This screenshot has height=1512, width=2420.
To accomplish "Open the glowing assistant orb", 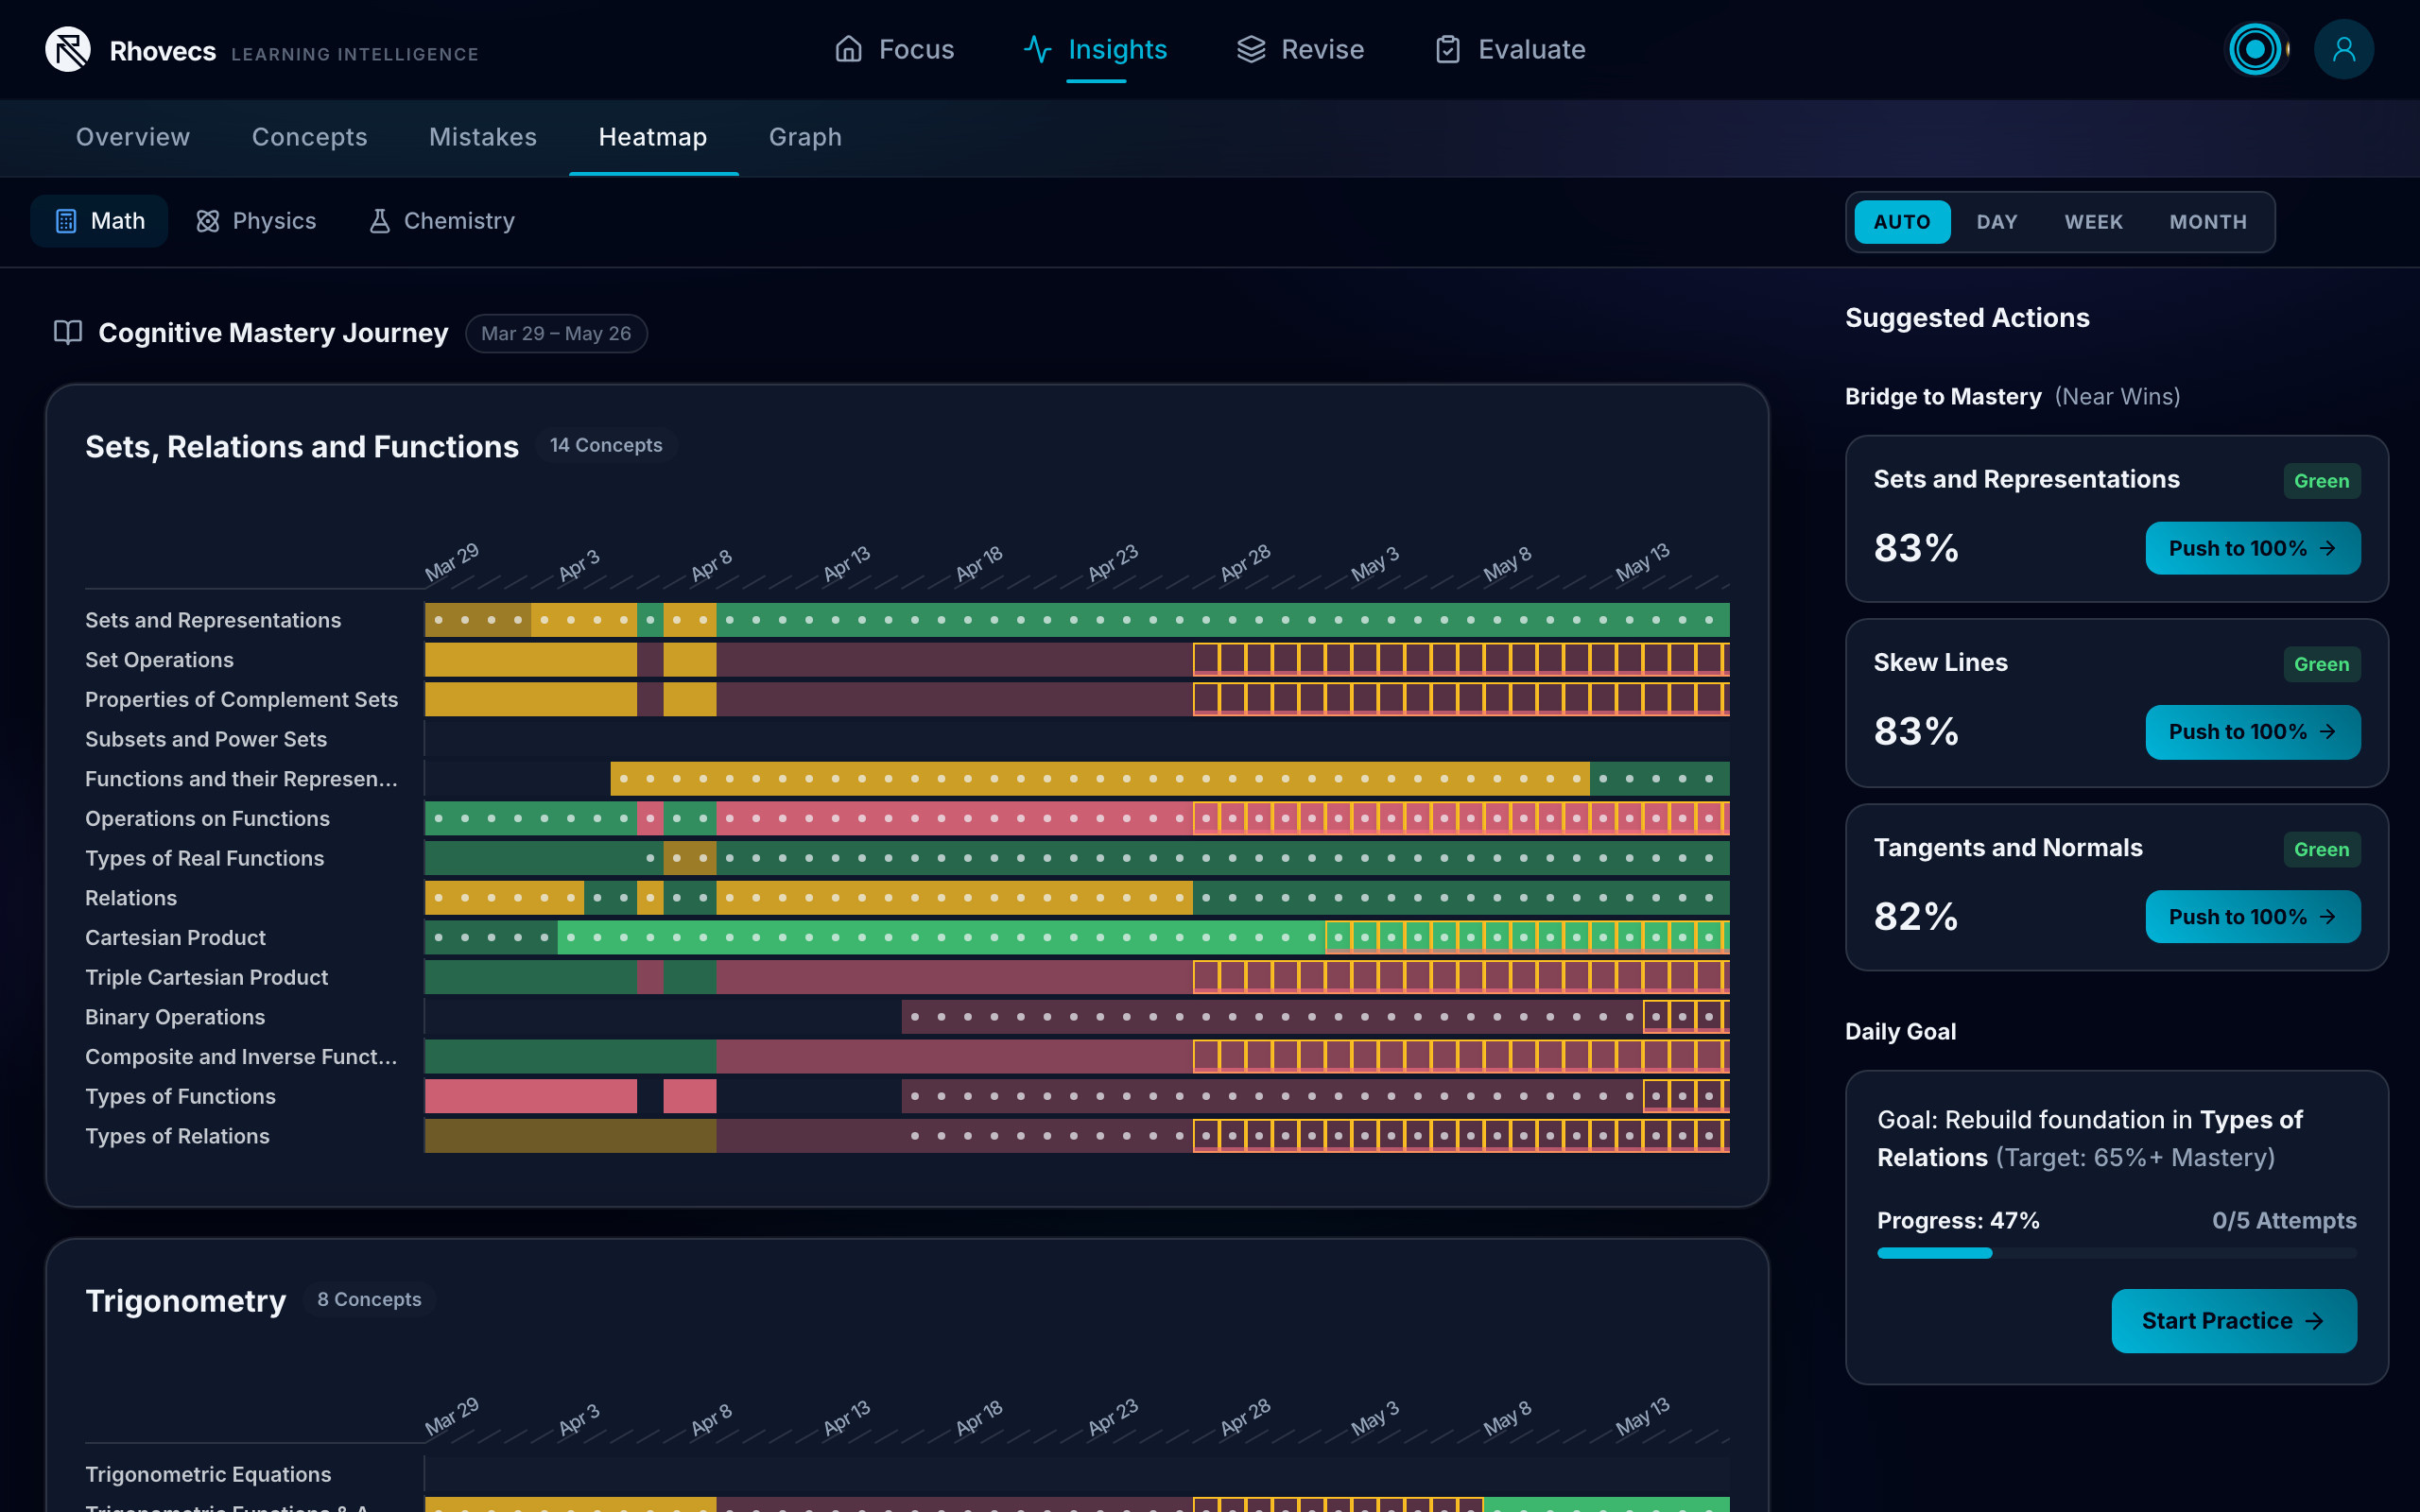I will tap(2255, 49).
